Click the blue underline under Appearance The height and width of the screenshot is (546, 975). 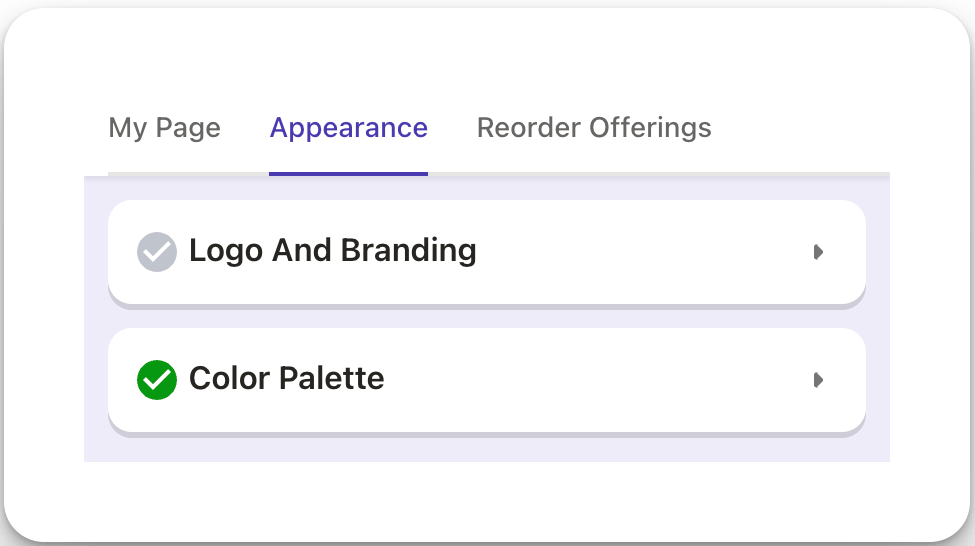pos(348,174)
